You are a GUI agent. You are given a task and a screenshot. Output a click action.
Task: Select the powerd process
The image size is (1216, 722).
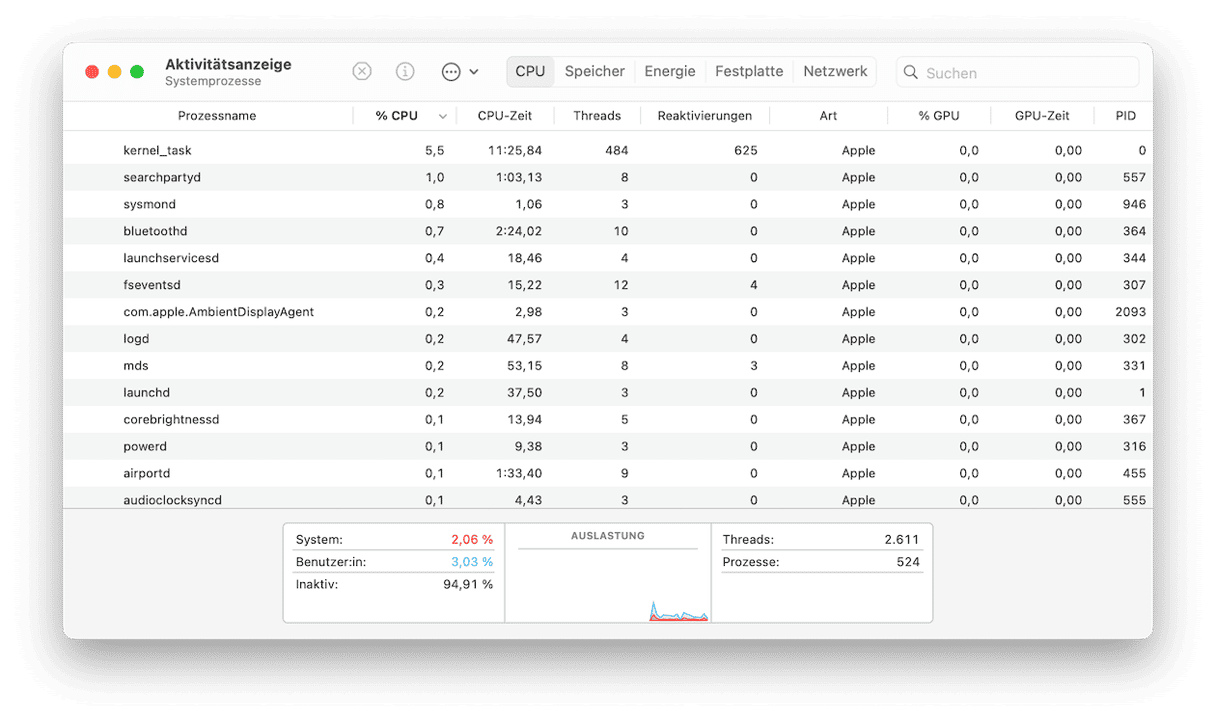608,447
